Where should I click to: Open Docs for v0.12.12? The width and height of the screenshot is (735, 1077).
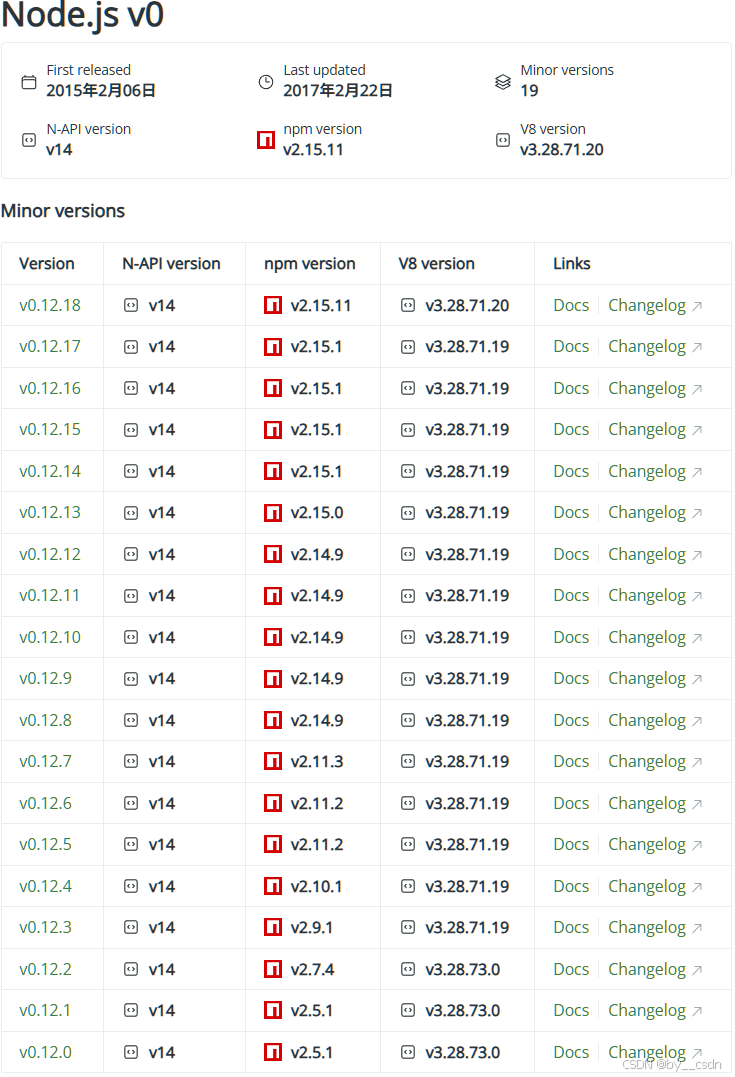(x=572, y=554)
